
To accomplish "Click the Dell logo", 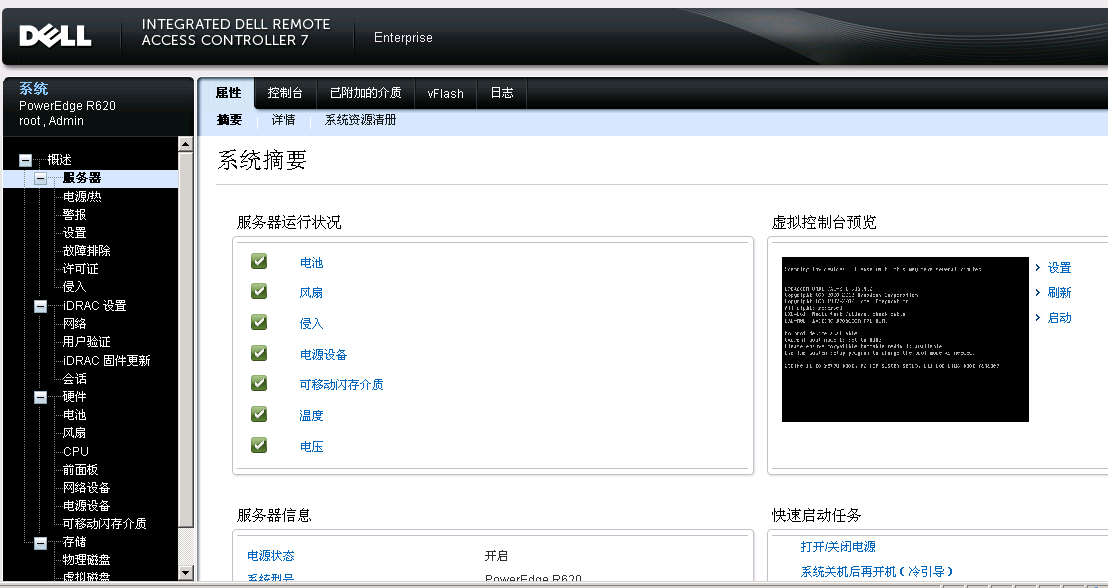I will (55, 35).
